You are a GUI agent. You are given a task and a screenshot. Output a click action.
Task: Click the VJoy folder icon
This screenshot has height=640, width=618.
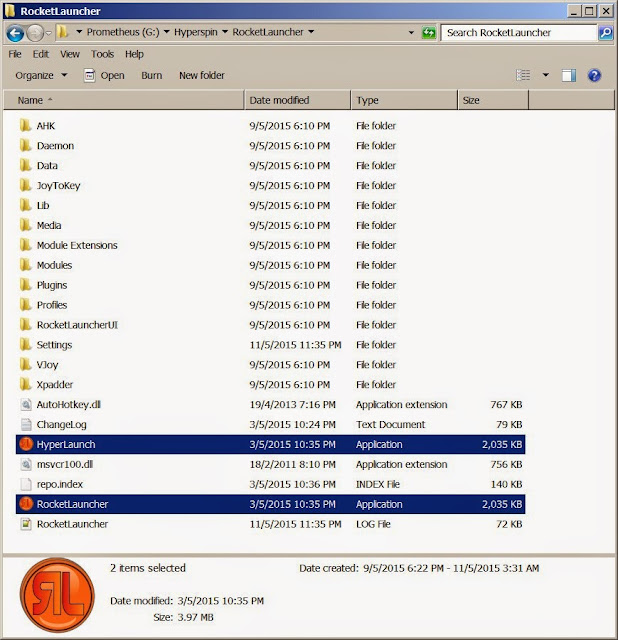click(26, 364)
